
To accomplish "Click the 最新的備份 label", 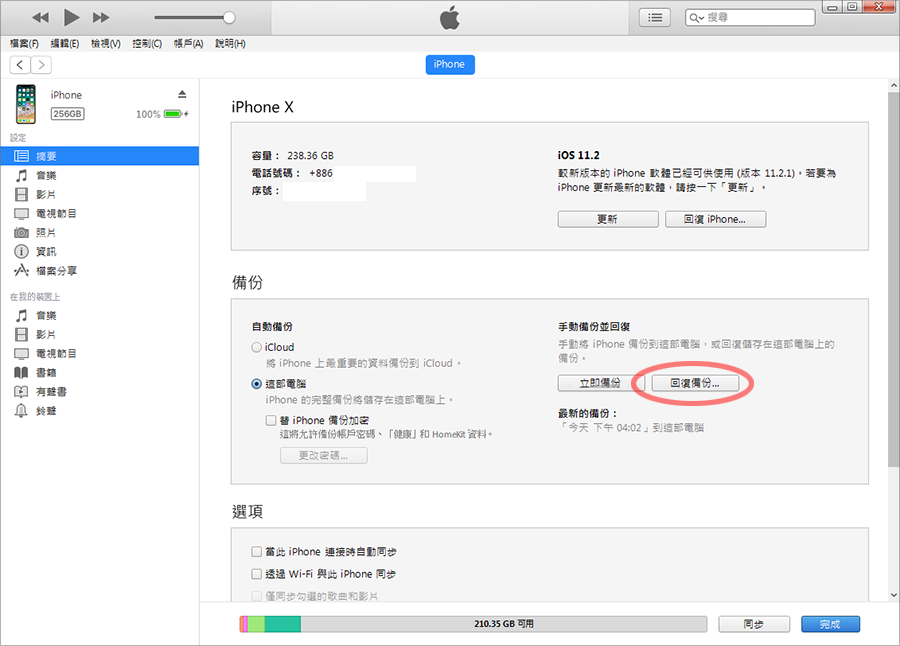I will click(x=588, y=413).
